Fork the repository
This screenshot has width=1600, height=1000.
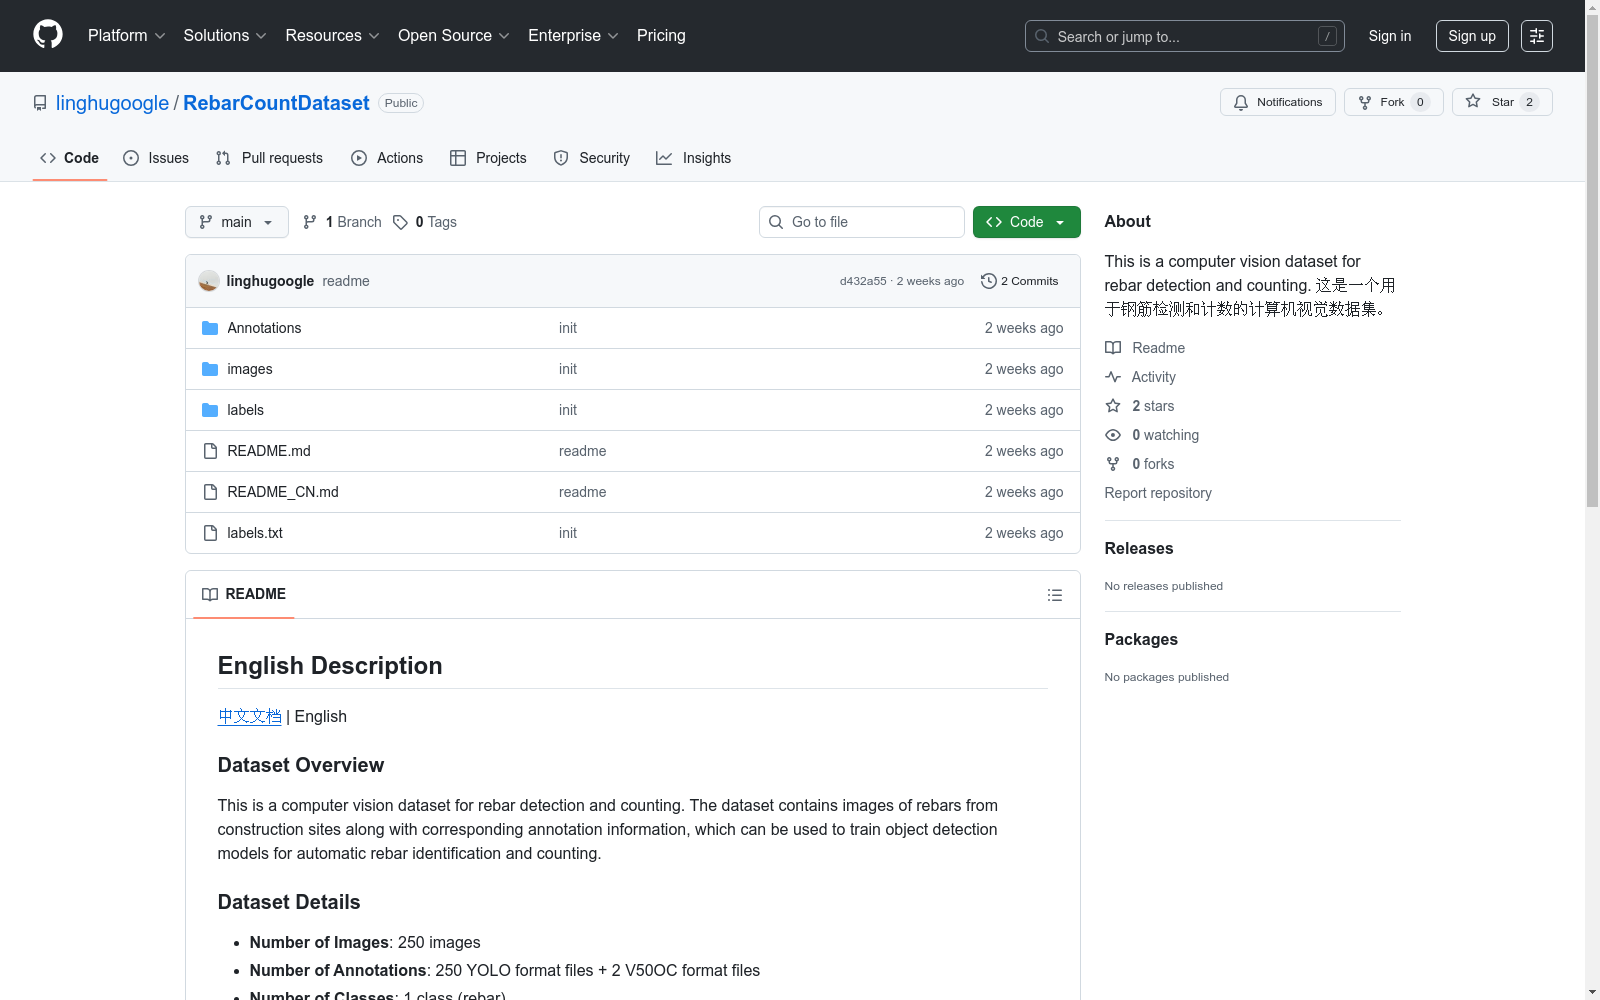coord(1382,102)
